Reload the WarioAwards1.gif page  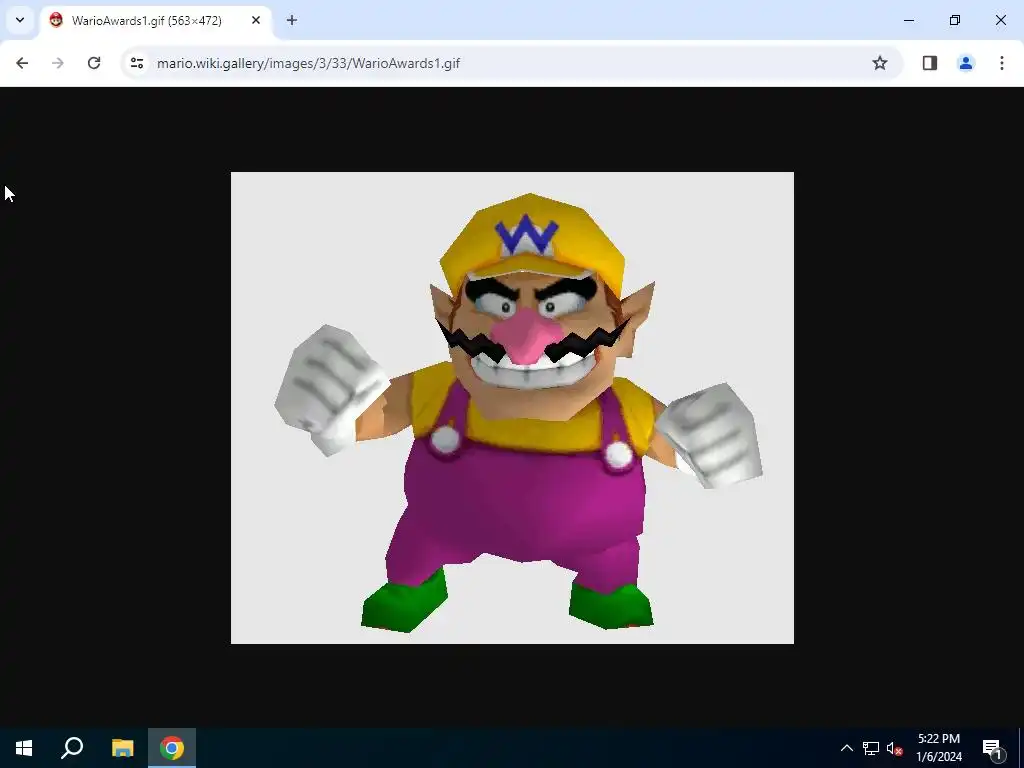(x=94, y=63)
